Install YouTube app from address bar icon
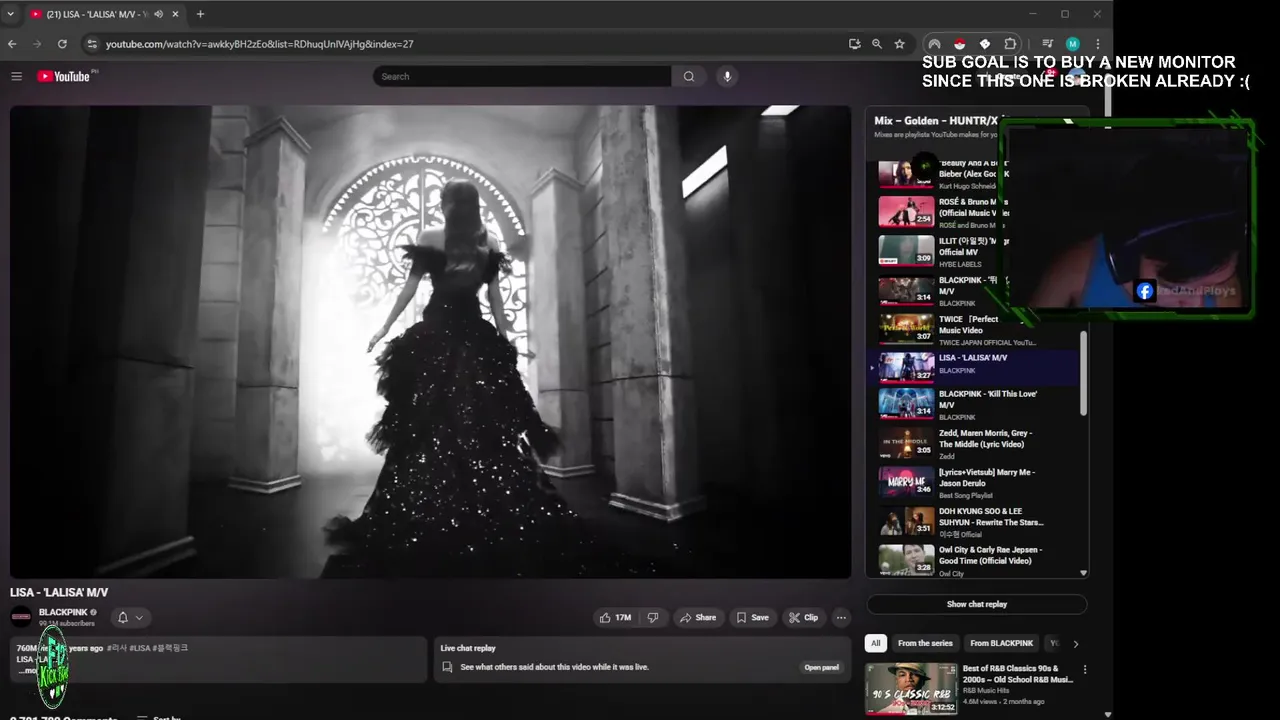Viewport: 1280px width, 720px height. pos(854,44)
